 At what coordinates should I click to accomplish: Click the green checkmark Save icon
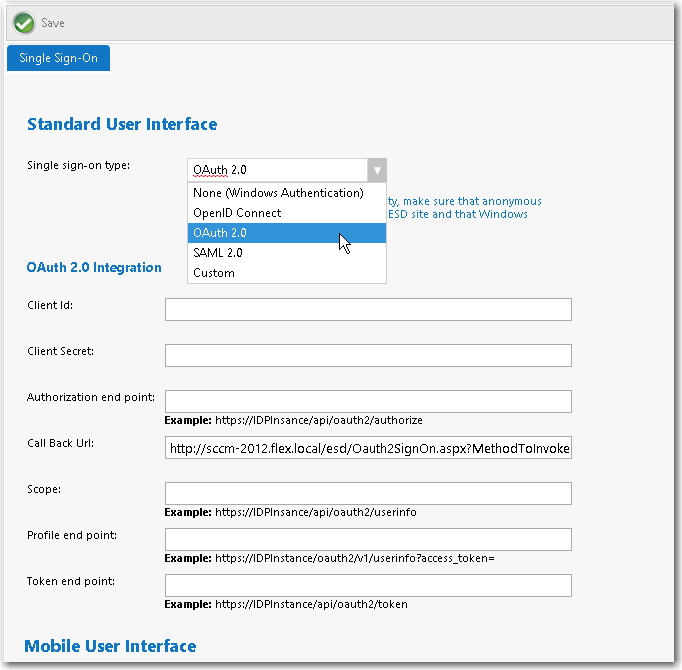[x=24, y=23]
